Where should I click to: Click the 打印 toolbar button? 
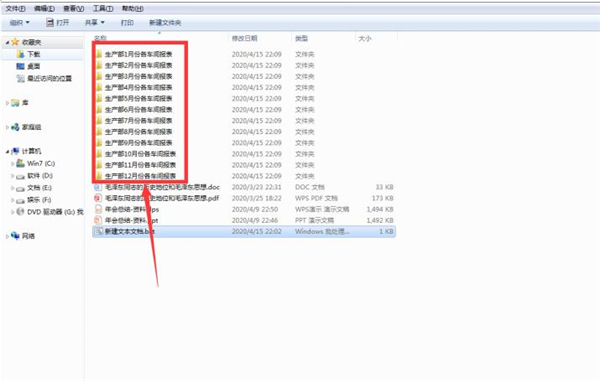pyautogui.click(x=127, y=23)
